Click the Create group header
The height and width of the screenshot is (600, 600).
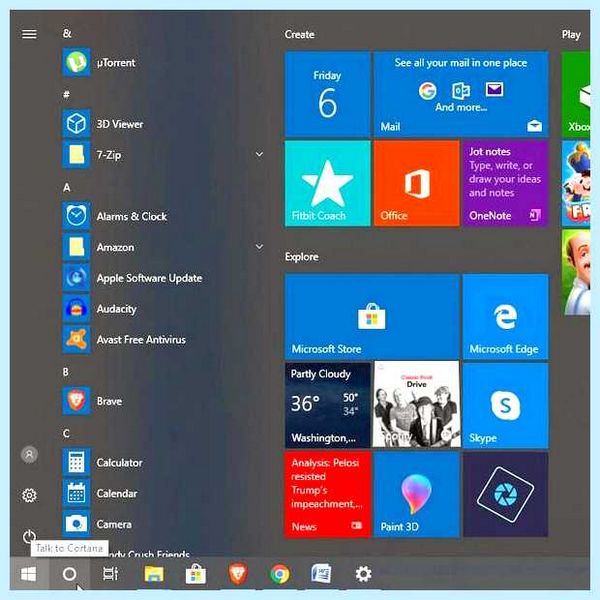click(x=300, y=34)
